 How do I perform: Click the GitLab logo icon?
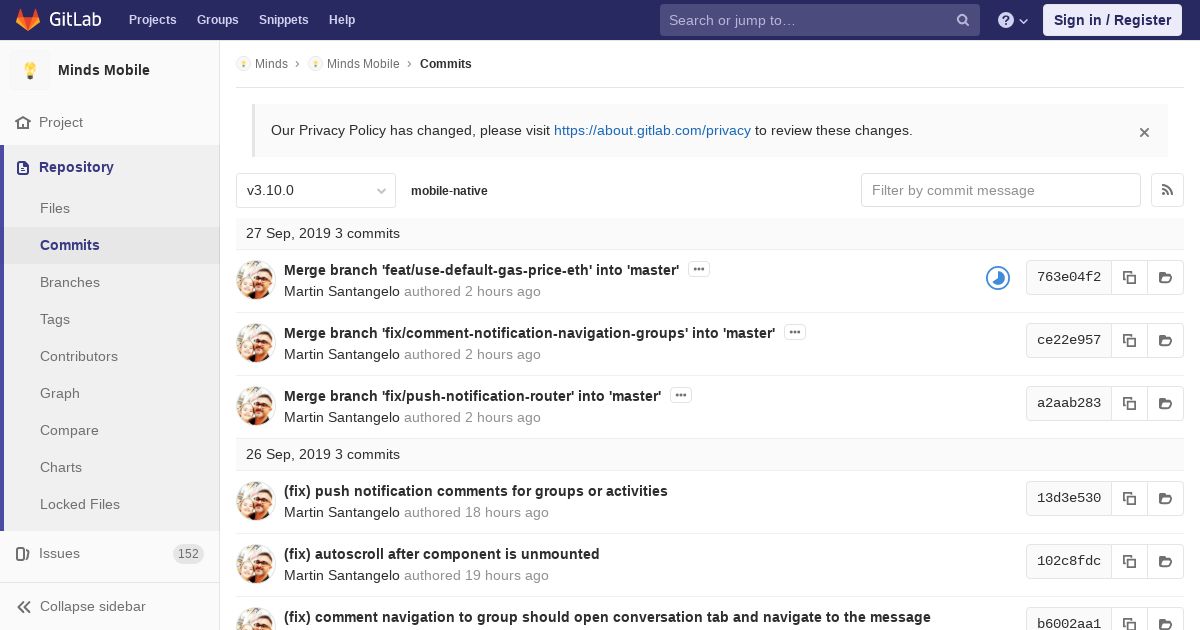coord(28,20)
